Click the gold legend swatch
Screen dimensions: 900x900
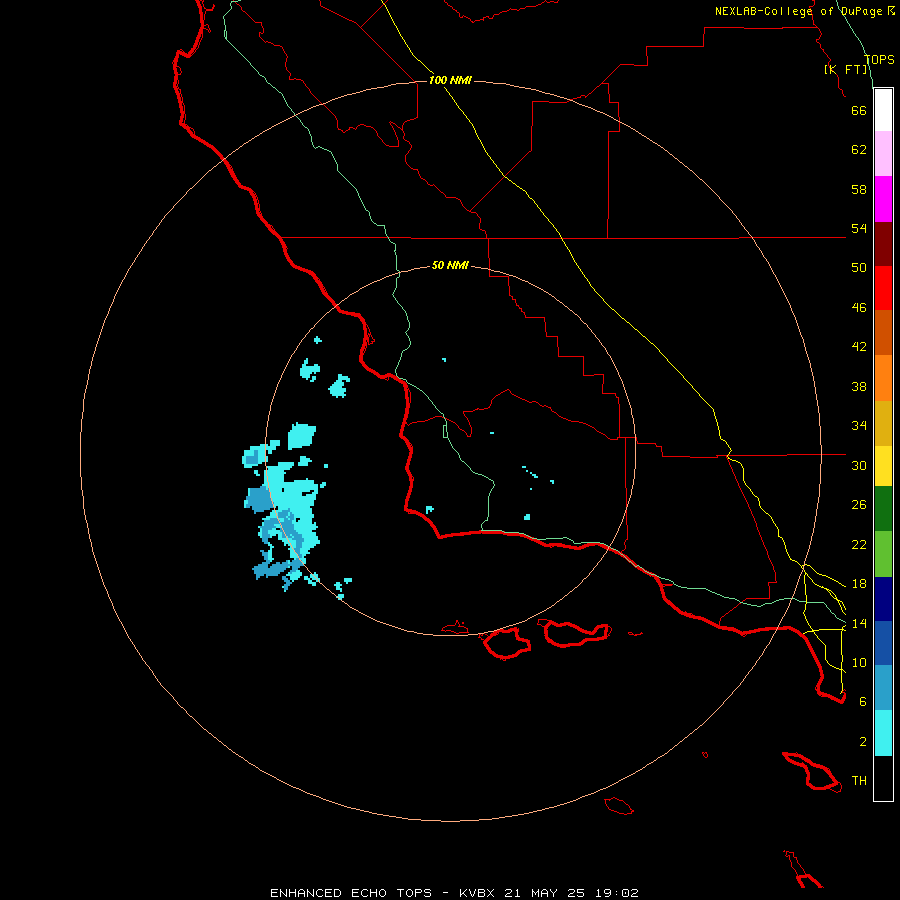pos(883,424)
